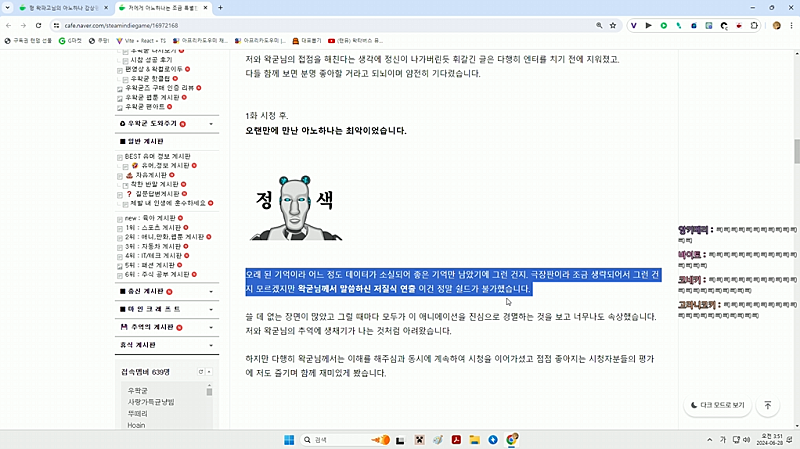Screen dimensions: 800x449
Task: Open the Extensions puzzle icon
Action: coord(754,26)
